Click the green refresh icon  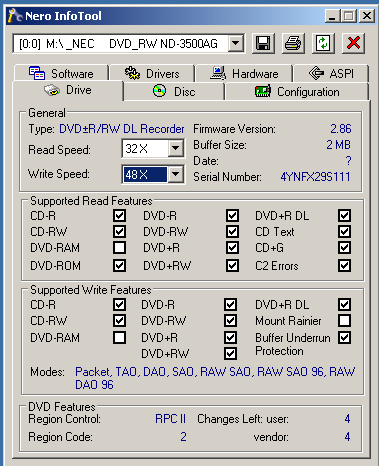coord(323,43)
